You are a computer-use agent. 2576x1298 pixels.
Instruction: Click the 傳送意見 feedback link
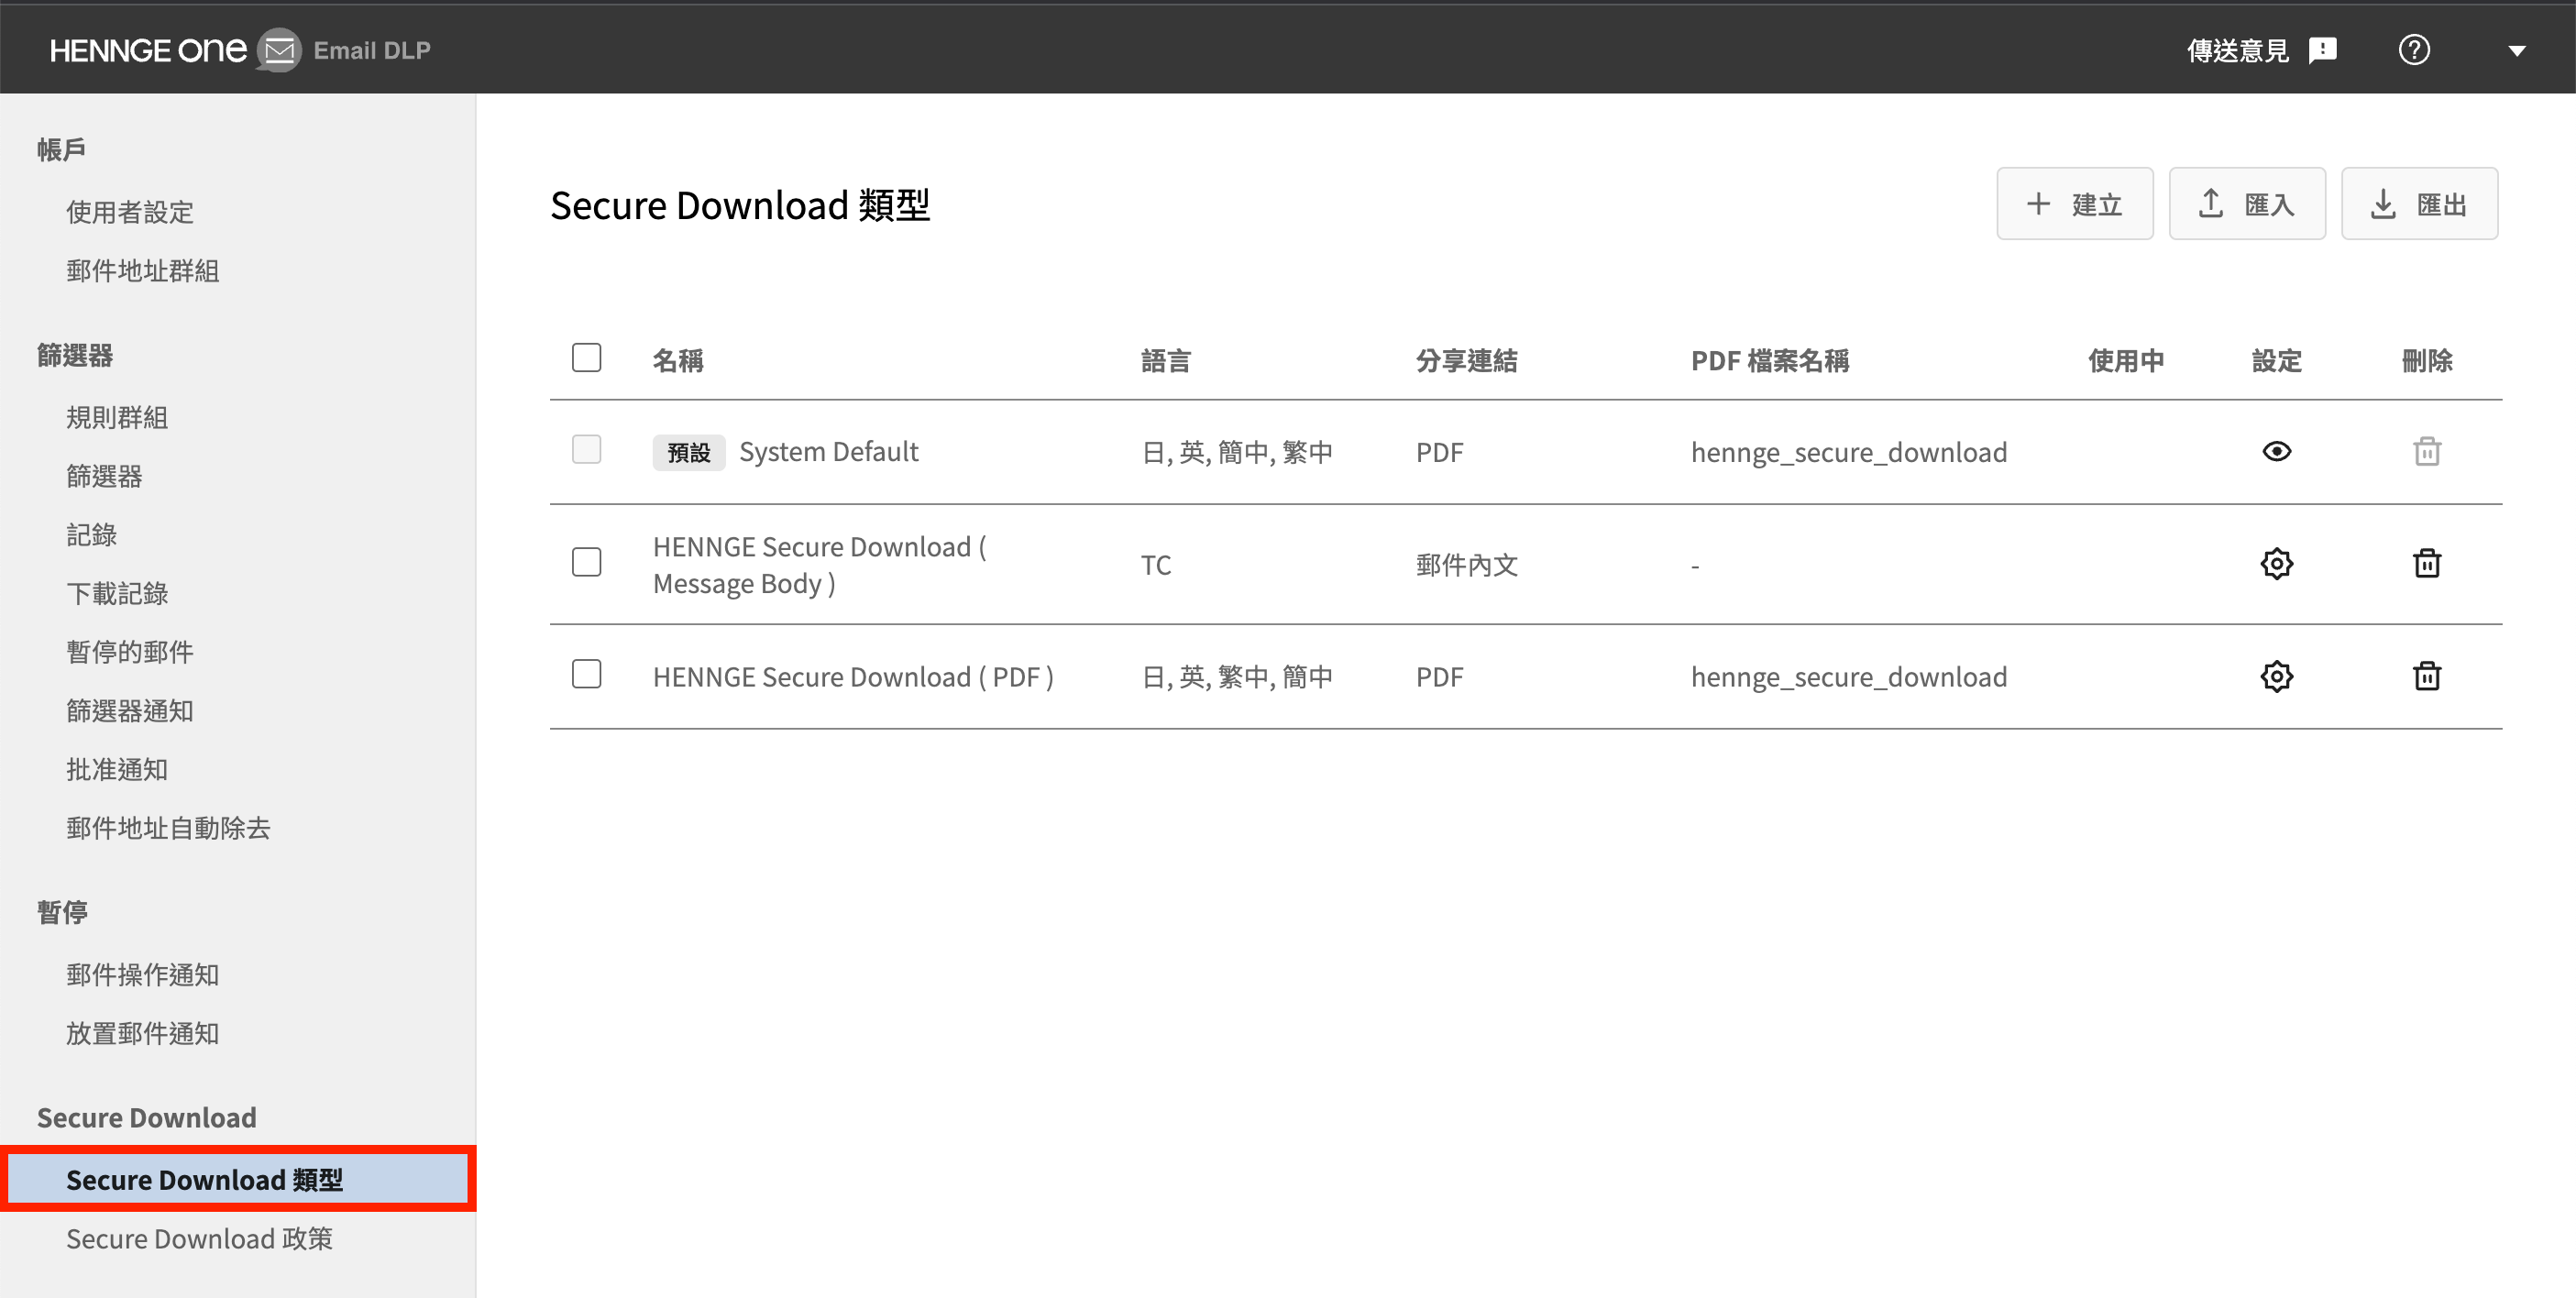tap(2238, 50)
